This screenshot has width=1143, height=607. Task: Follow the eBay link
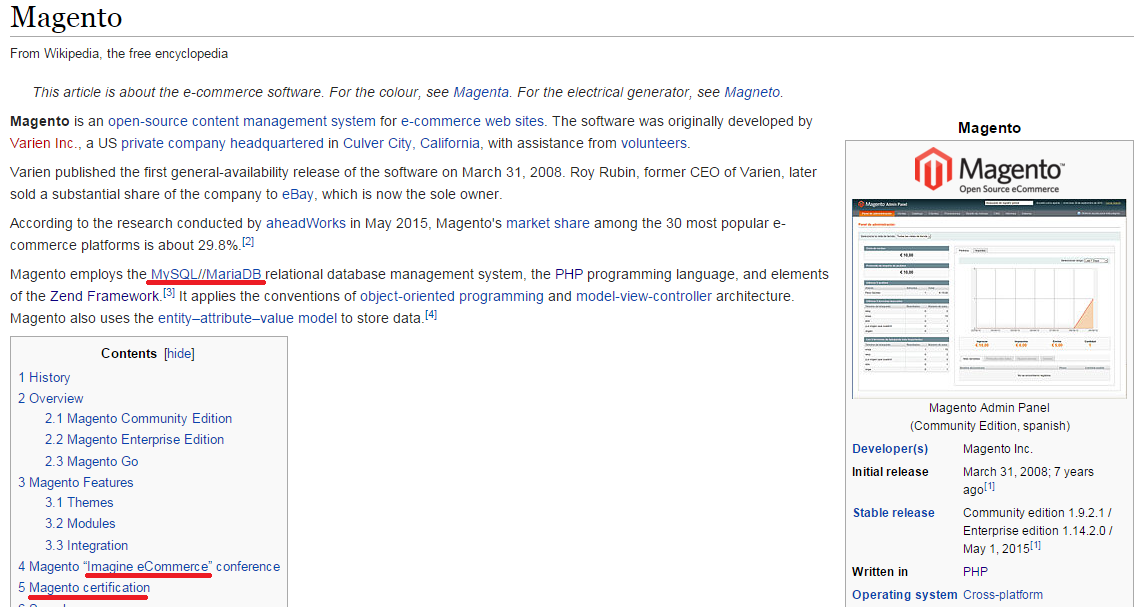click(x=297, y=195)
